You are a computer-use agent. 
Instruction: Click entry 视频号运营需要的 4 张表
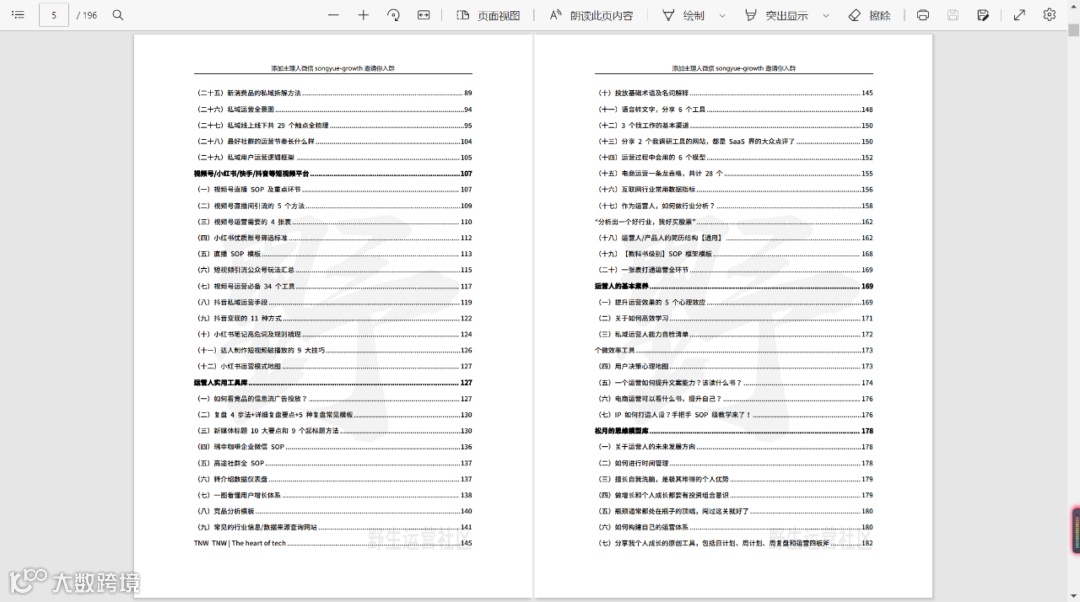[x=334, y=222]
